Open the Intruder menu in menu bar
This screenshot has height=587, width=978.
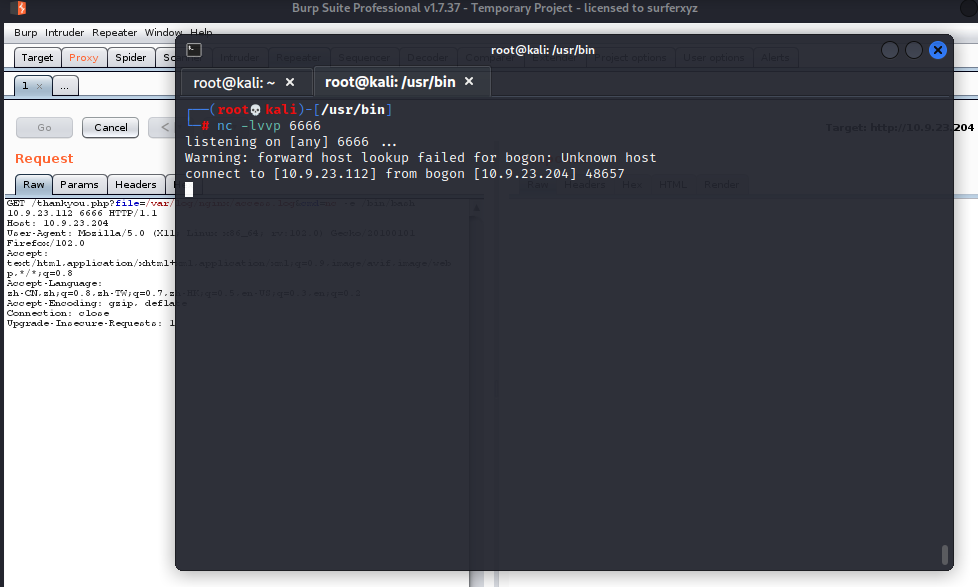[x=64, y=32]
